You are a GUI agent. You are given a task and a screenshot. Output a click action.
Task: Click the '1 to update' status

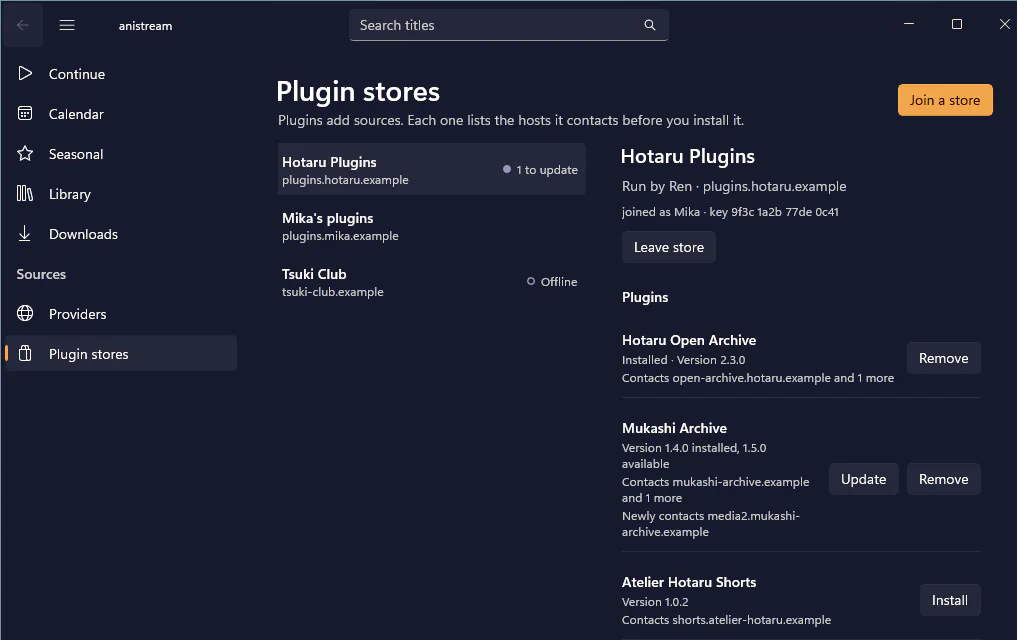540,170
